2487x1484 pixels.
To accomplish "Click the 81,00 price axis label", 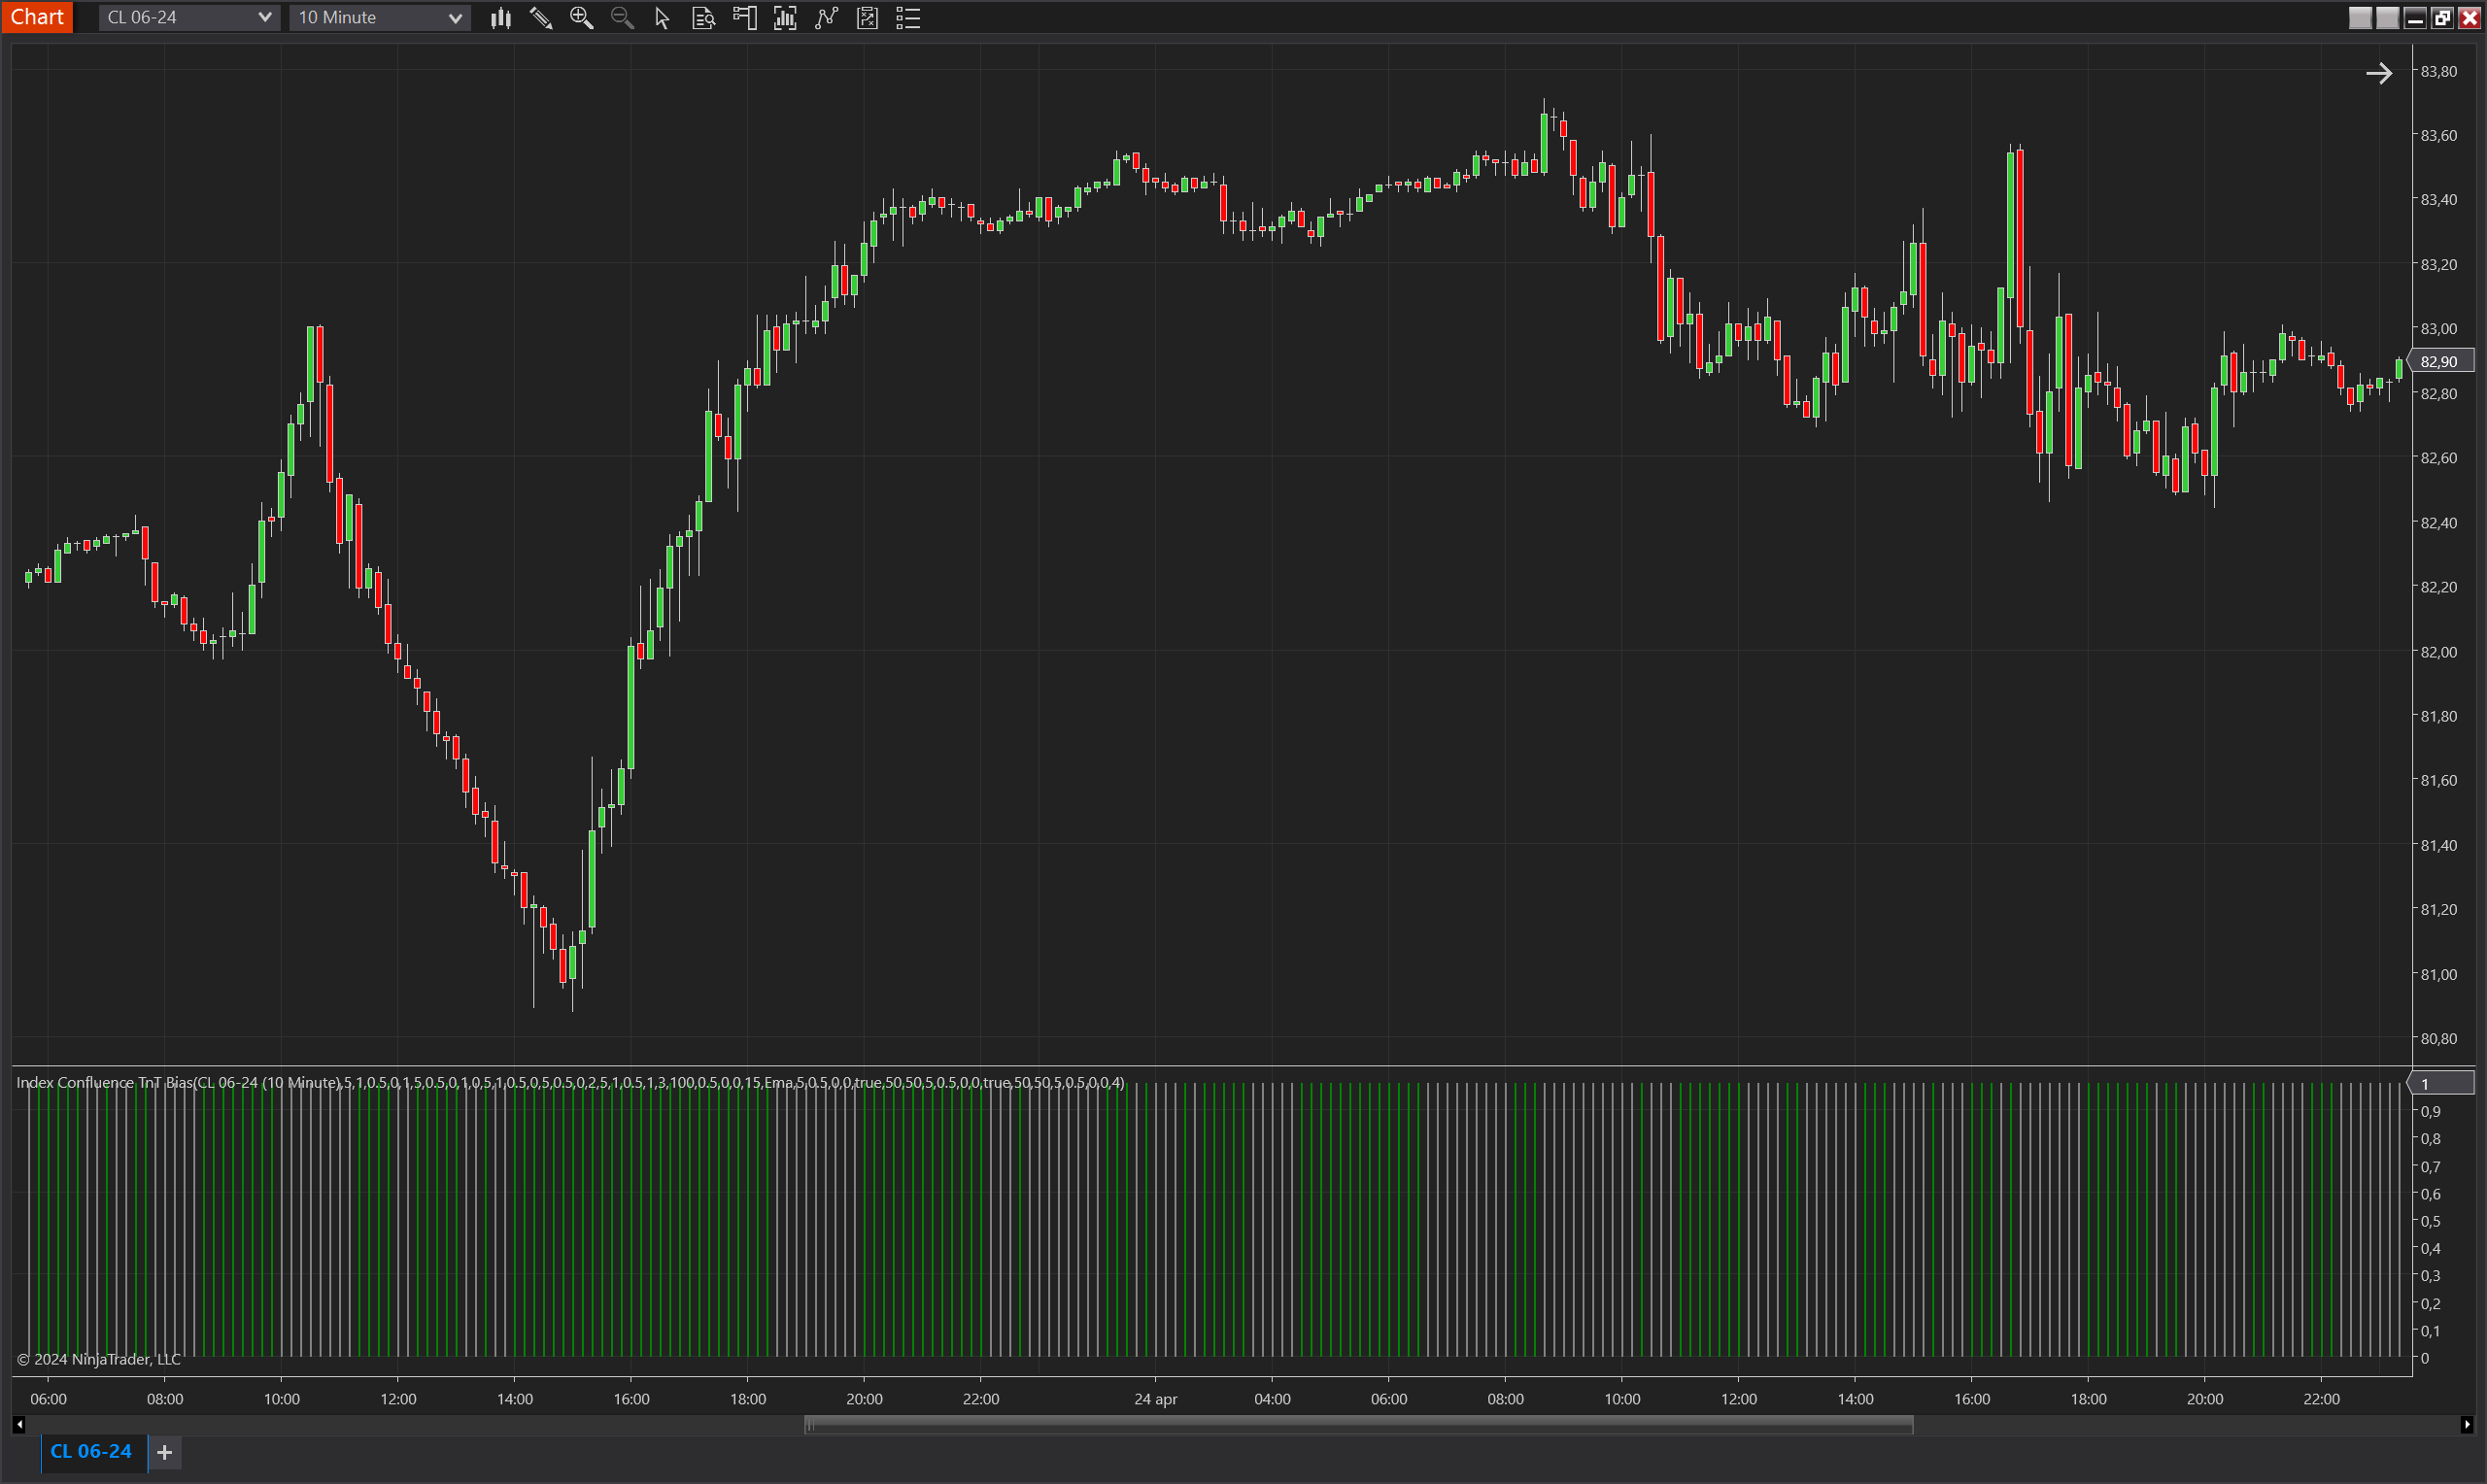I will [2438, 974].
